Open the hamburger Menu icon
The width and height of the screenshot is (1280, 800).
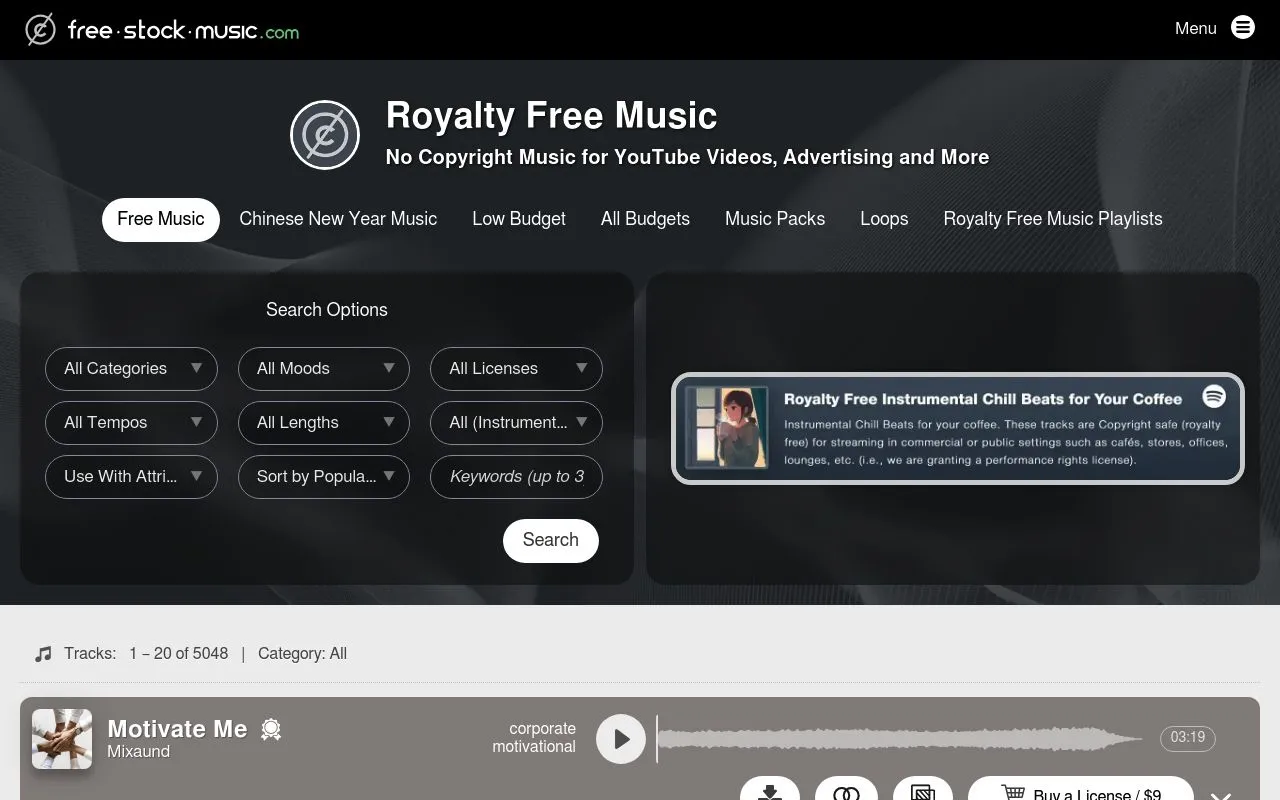(x=1243, y=27)
